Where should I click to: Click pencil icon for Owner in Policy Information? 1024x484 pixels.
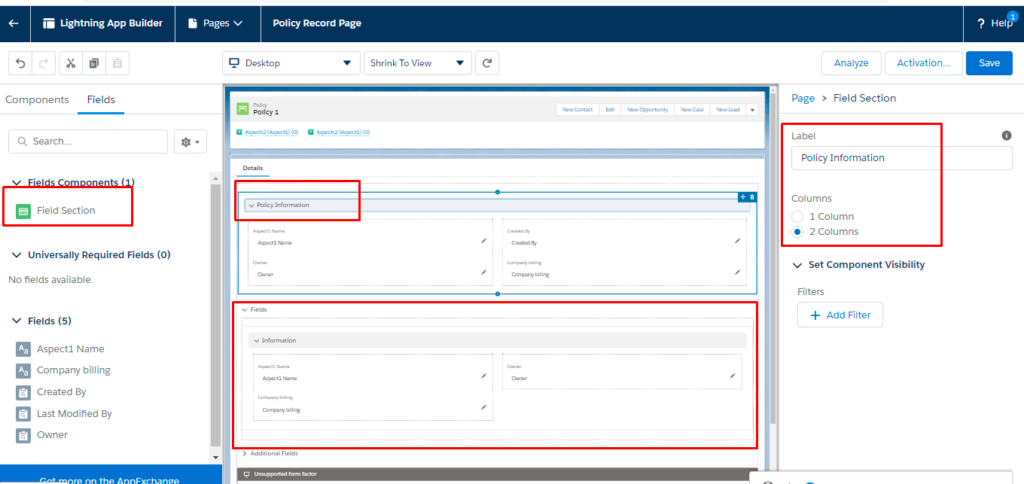pyautogui.click(x=484, y=272)
